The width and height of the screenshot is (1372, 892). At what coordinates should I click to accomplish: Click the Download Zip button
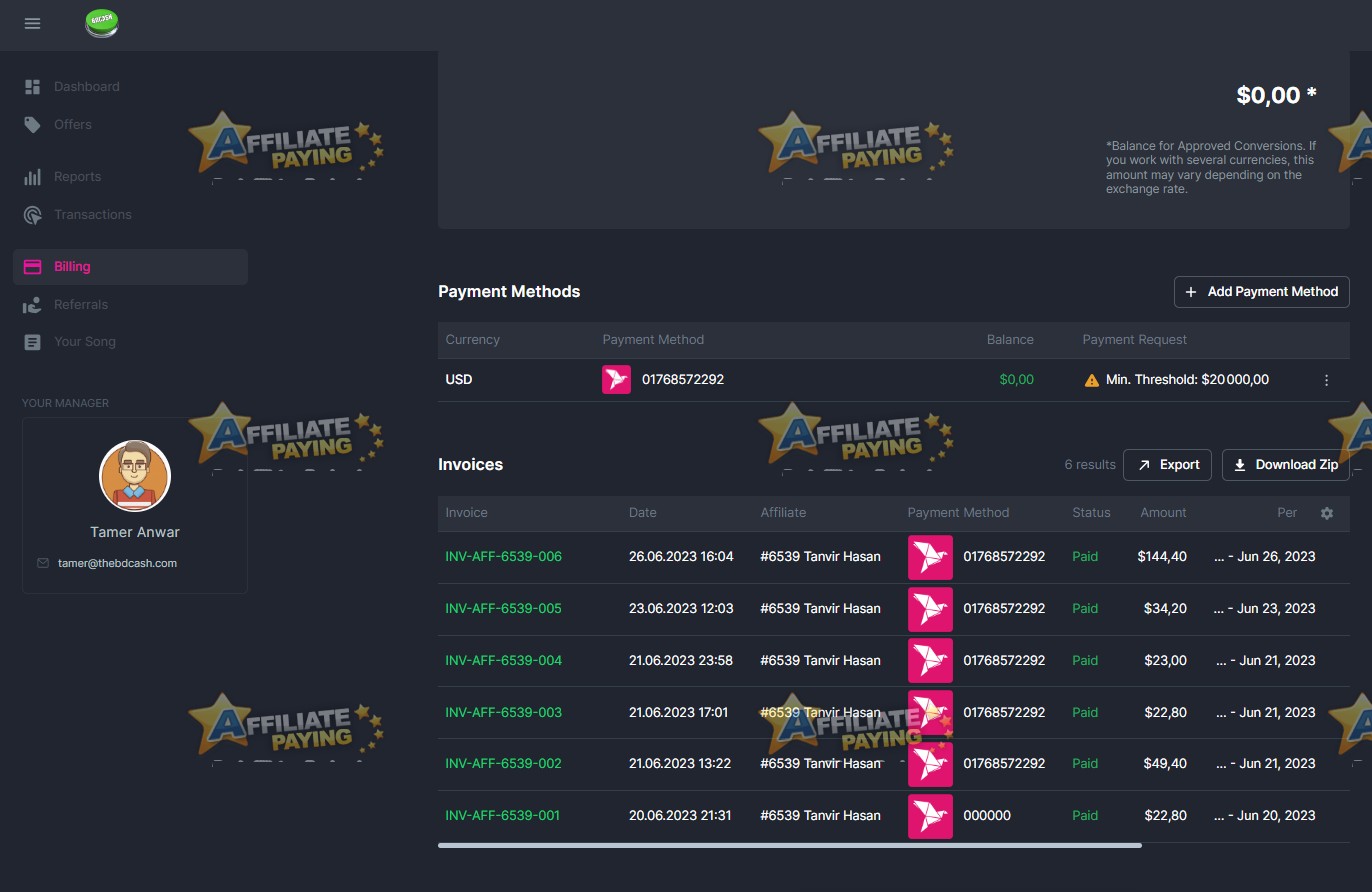[1285, 465]
